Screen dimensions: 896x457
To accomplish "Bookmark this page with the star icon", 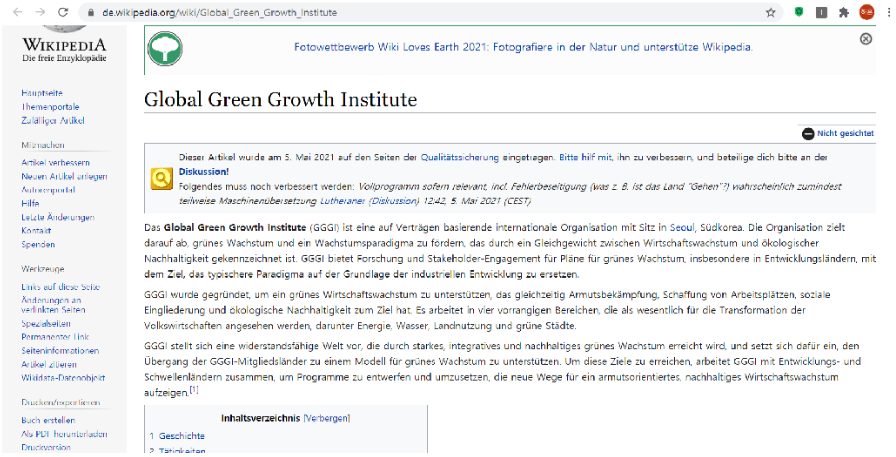I will (771, 13).
